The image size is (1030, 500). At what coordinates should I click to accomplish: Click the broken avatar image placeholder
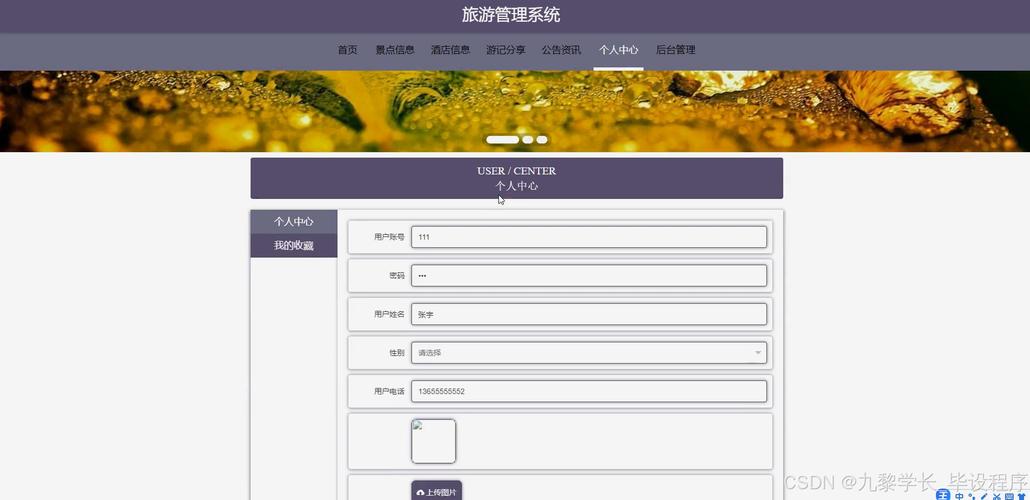(434, 442)
